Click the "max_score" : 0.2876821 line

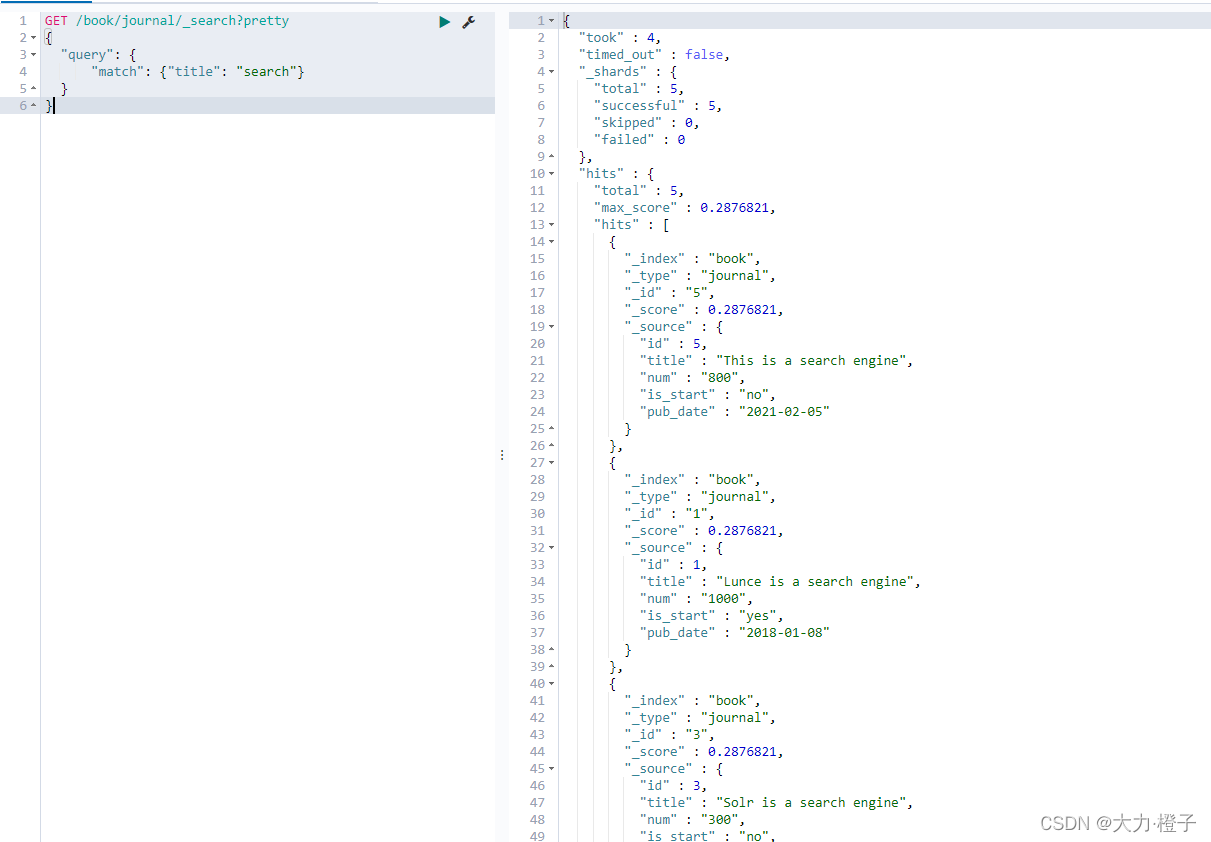click(685, 207)
